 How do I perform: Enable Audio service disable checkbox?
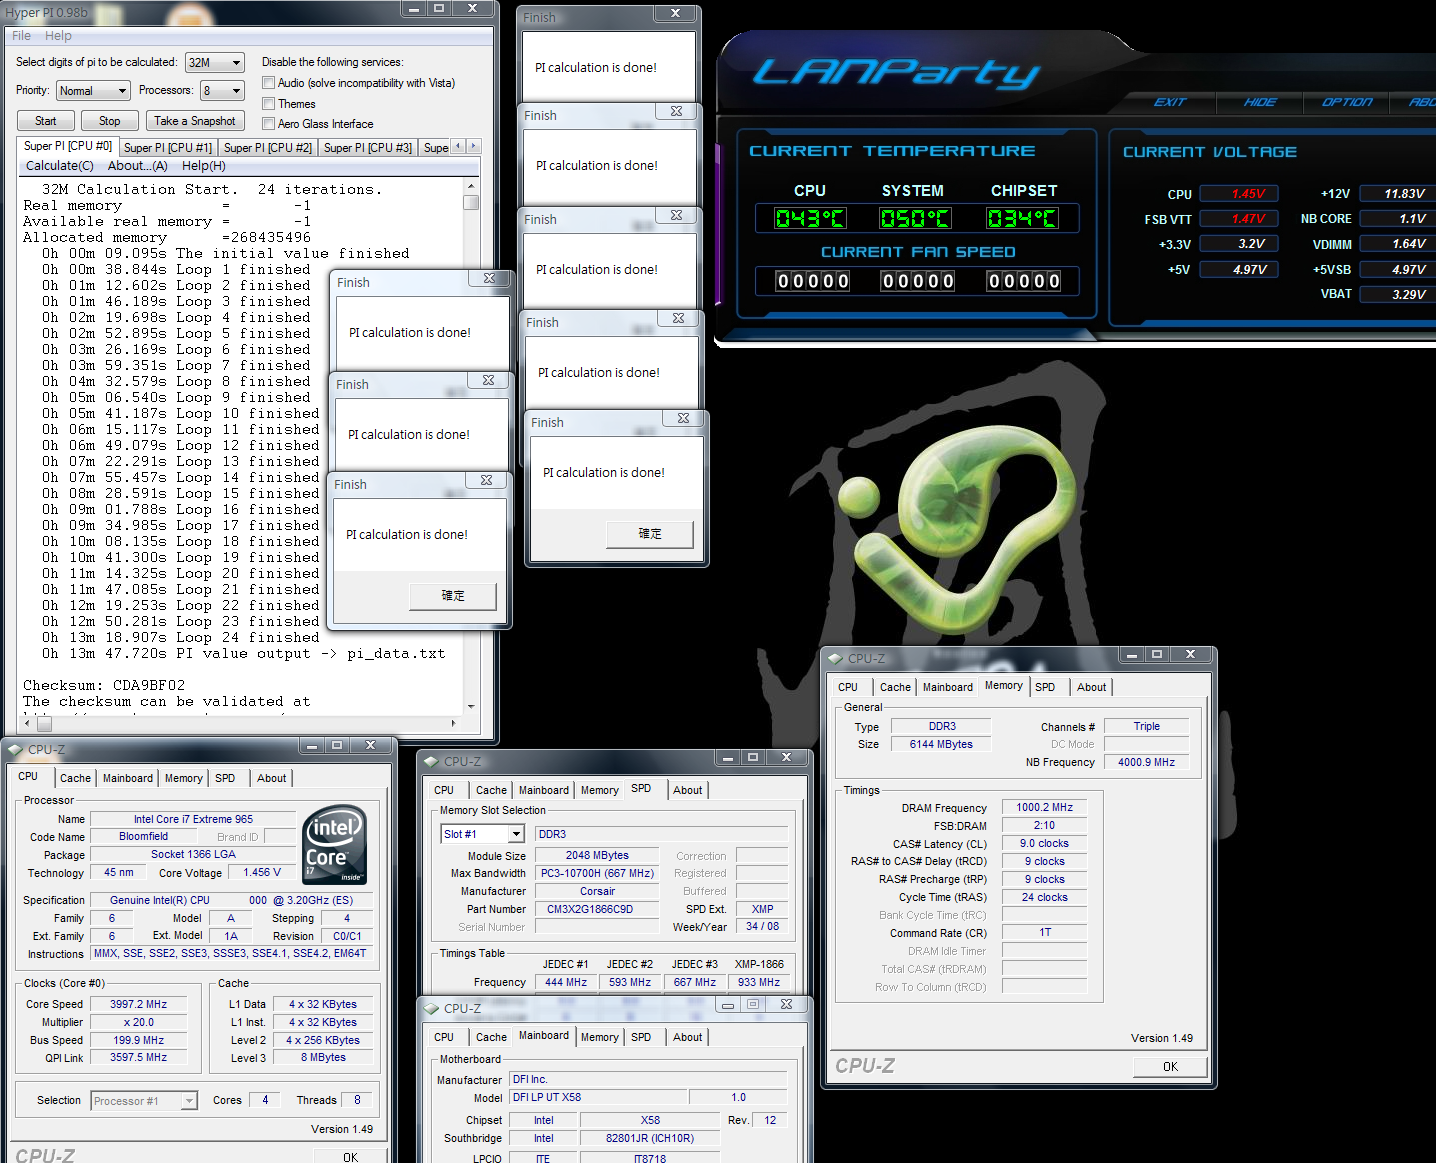(x=268, y=83)
